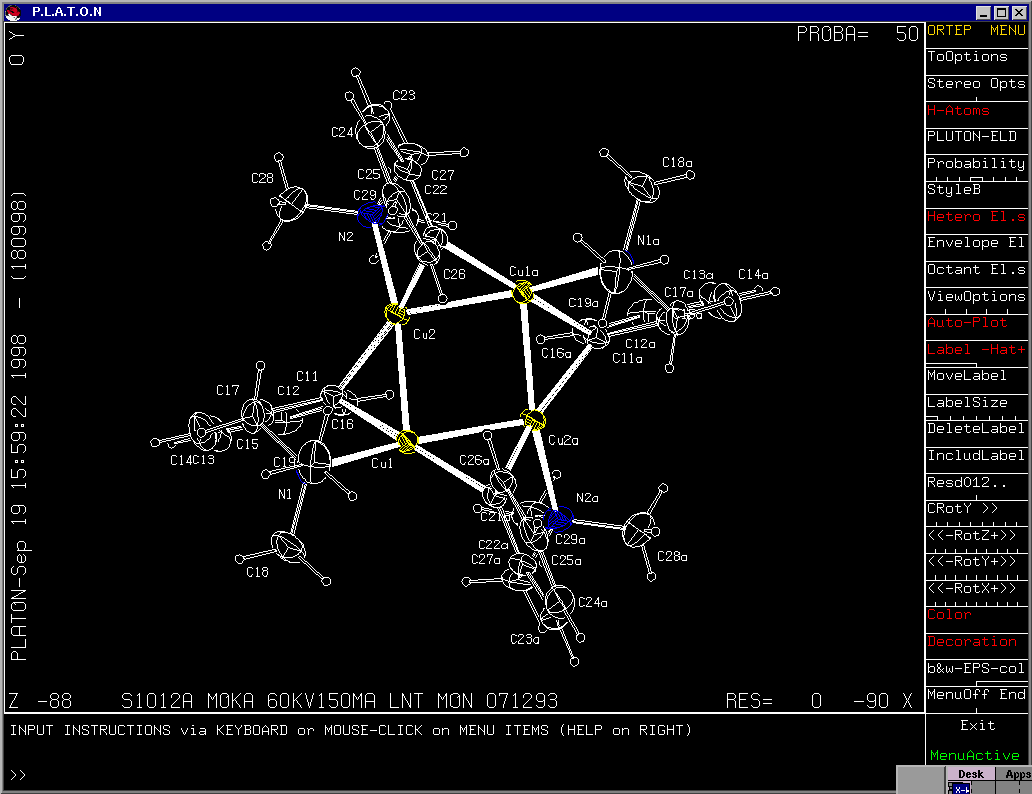
Task: Switch to PLUTON-ELD plot mode
Action: [976, 137]
